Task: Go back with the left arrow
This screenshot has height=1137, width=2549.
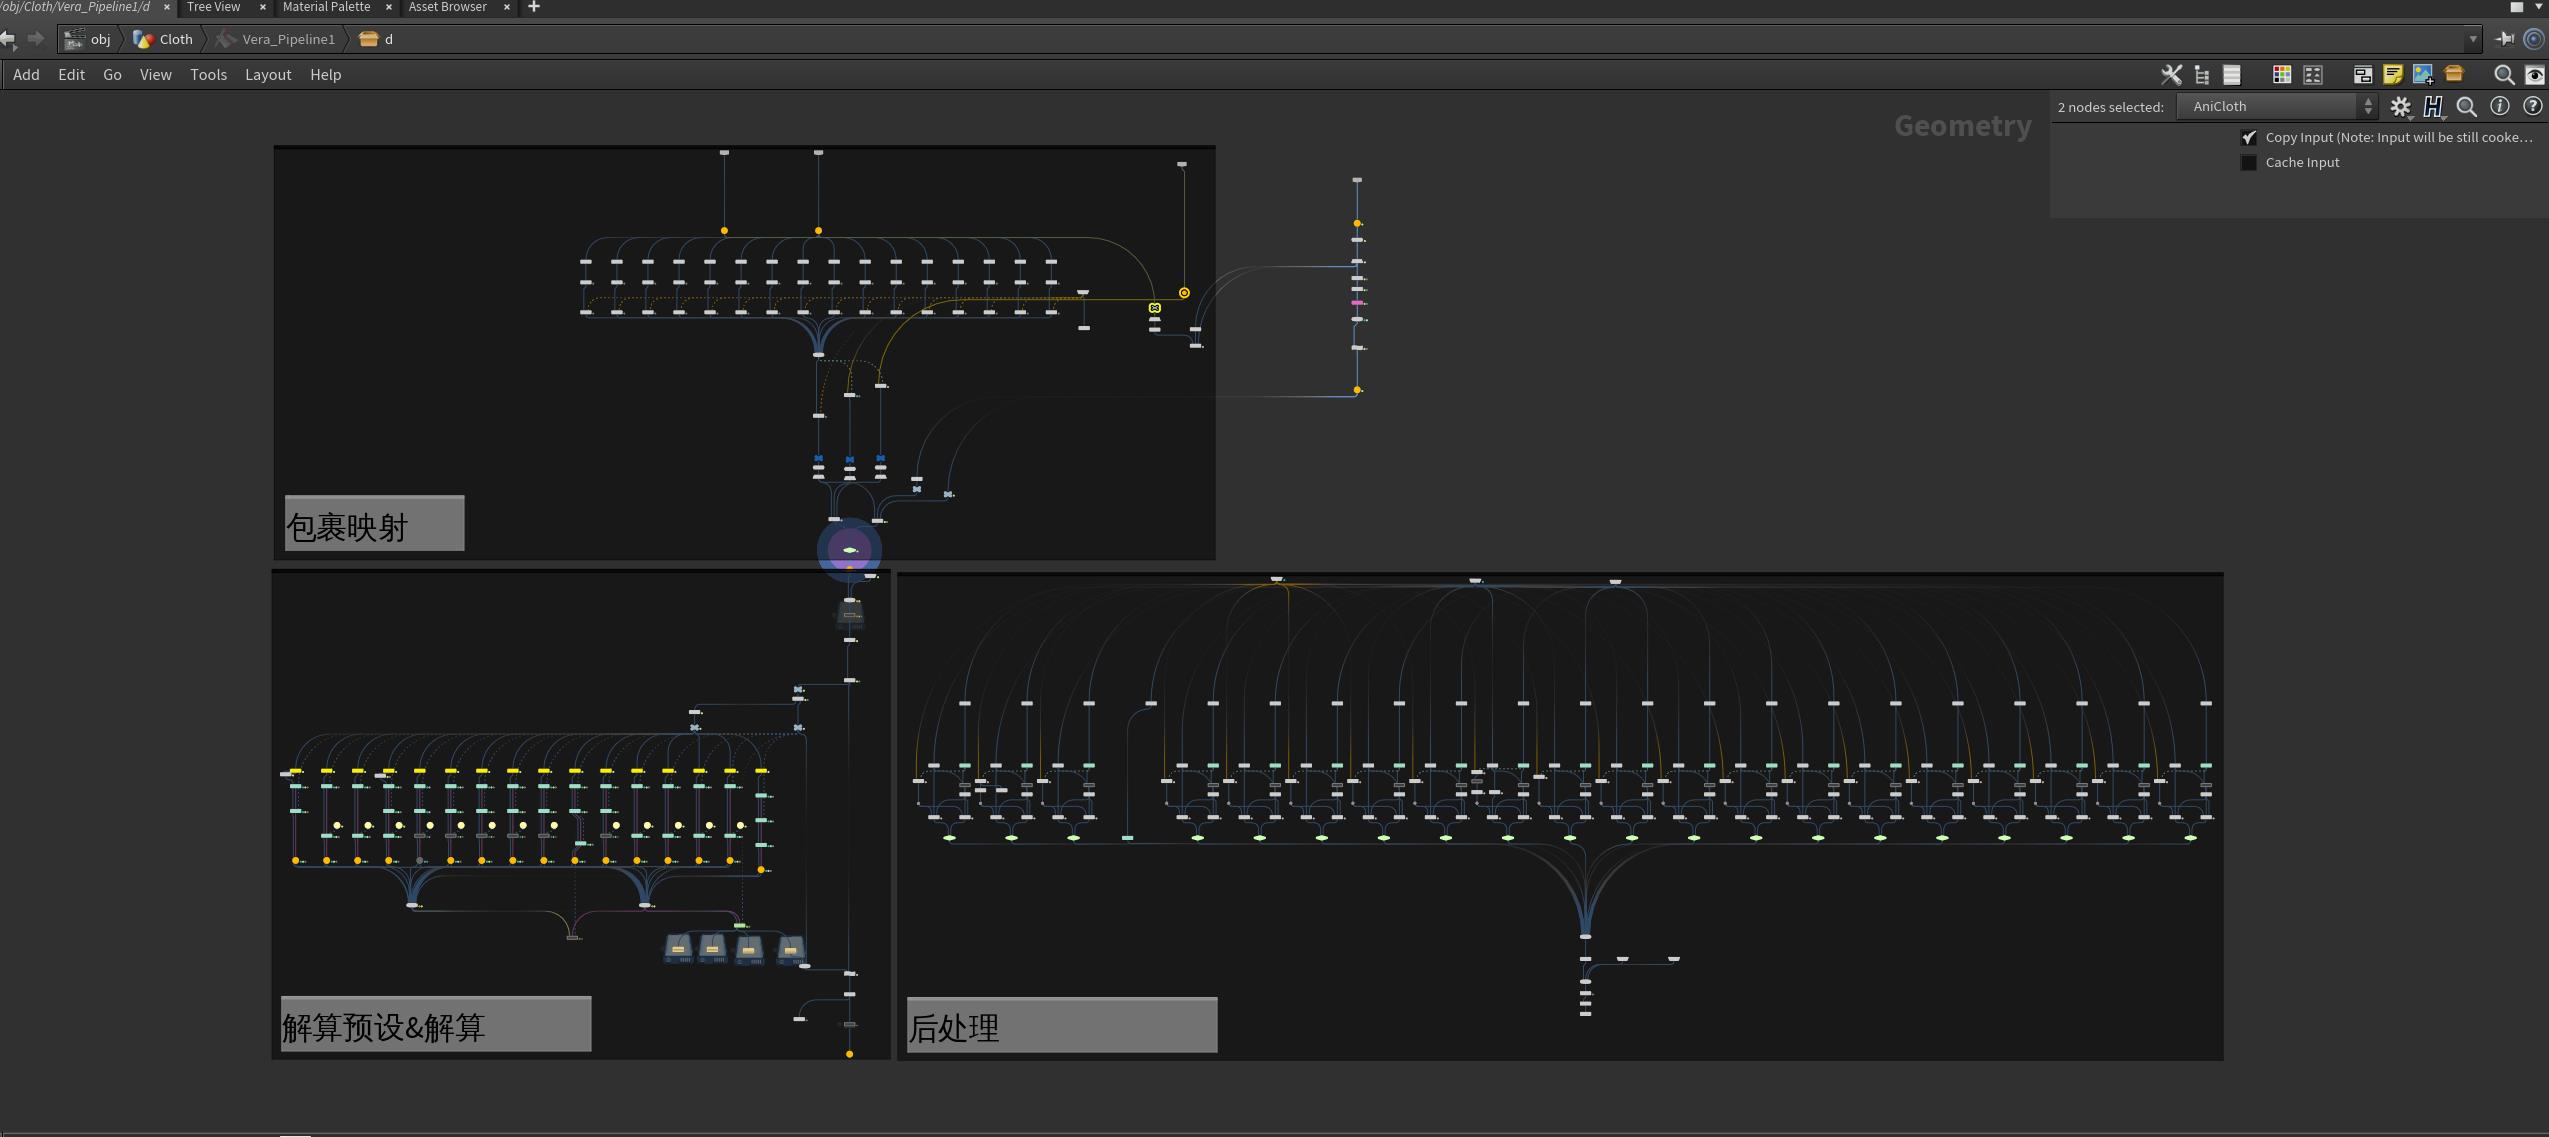Action: click(8, 39)
